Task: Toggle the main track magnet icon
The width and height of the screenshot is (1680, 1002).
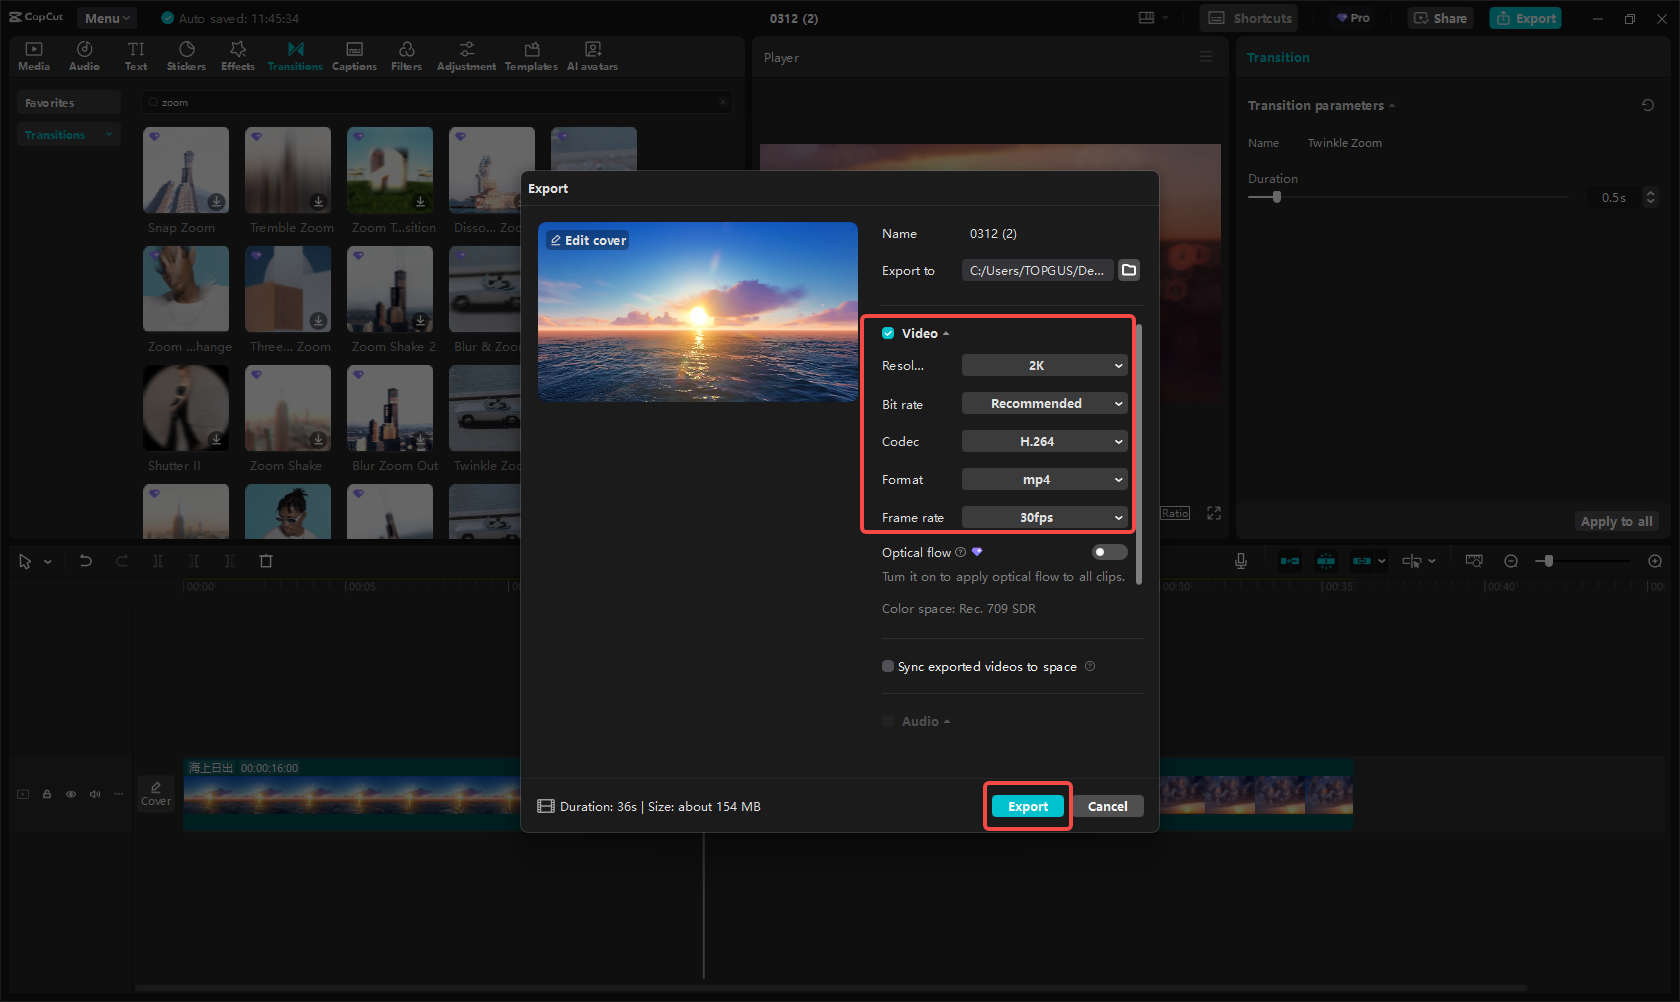Action: pos(1290,561)
